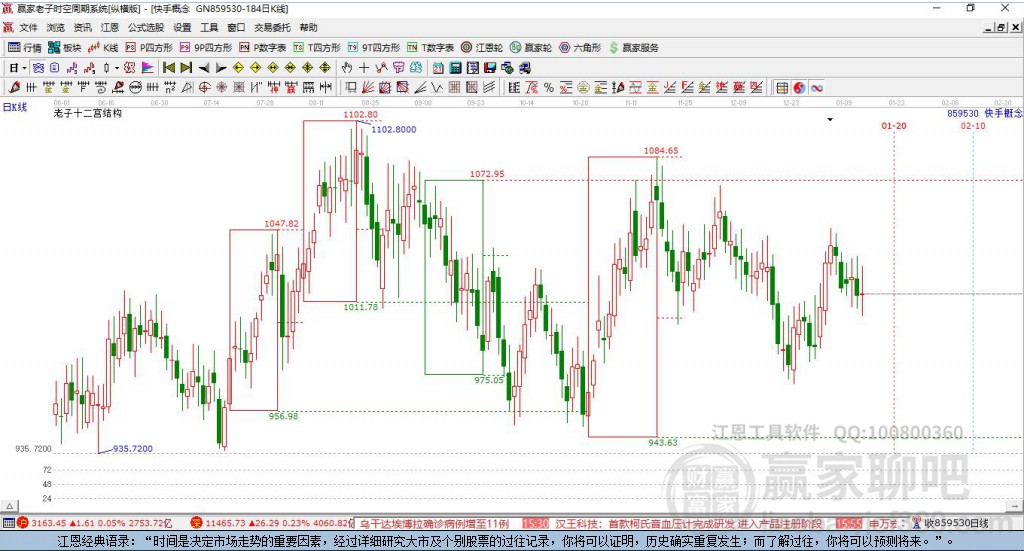
Task: Click the 02-10 date marker
Action: click(972, 125)
